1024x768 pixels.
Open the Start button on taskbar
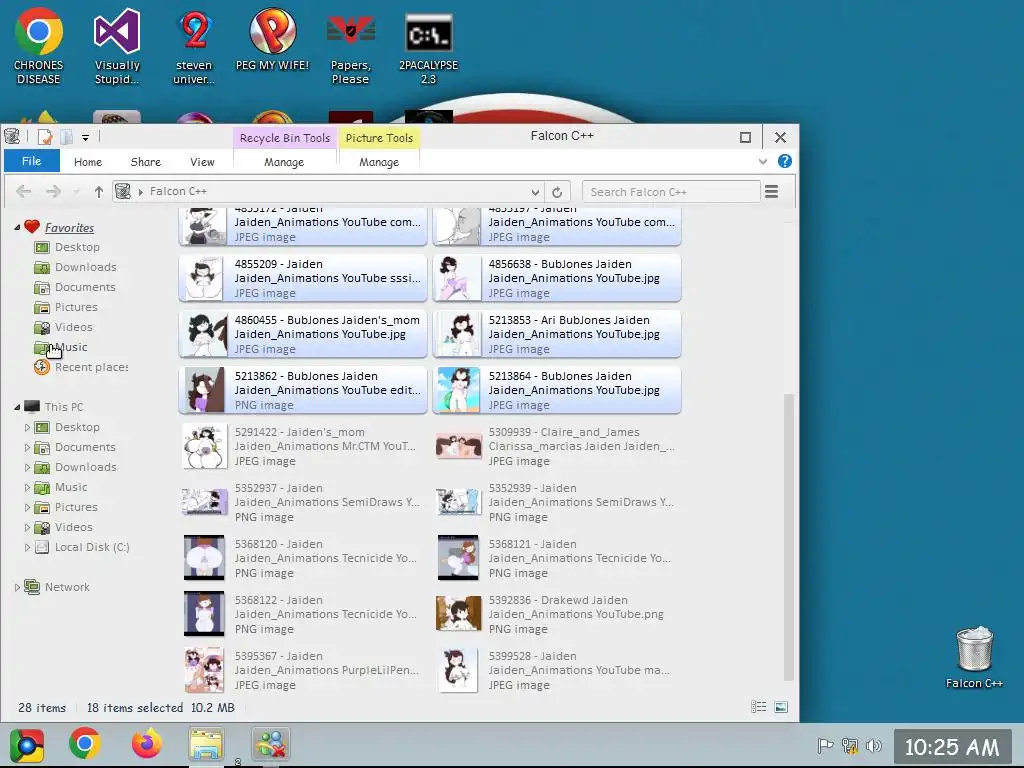[27, 745]
